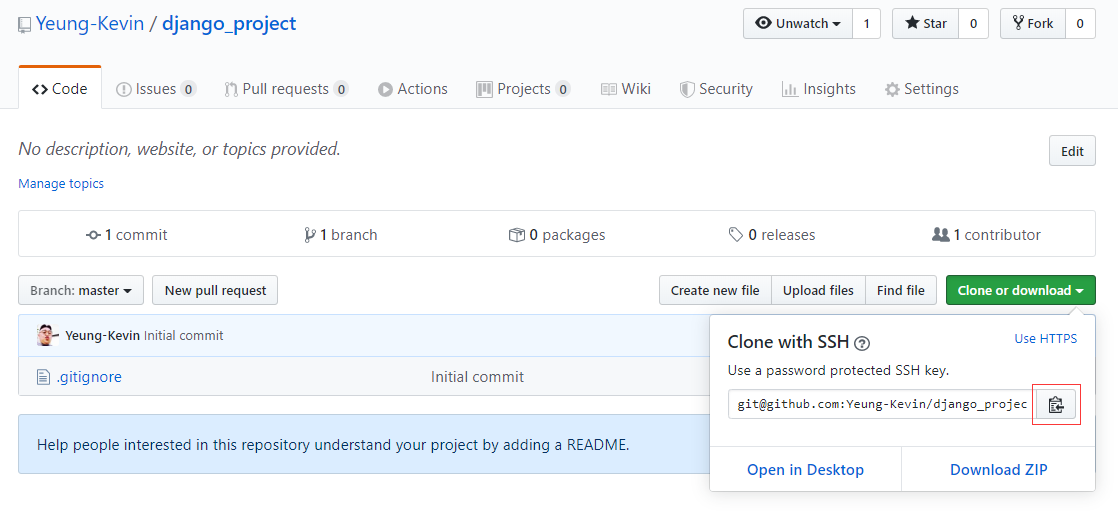Expand the Branch: master selector

coord(81,290)
